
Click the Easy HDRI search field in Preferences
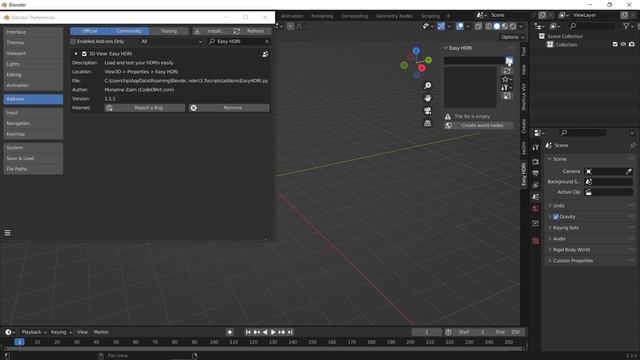click(239, 42)
